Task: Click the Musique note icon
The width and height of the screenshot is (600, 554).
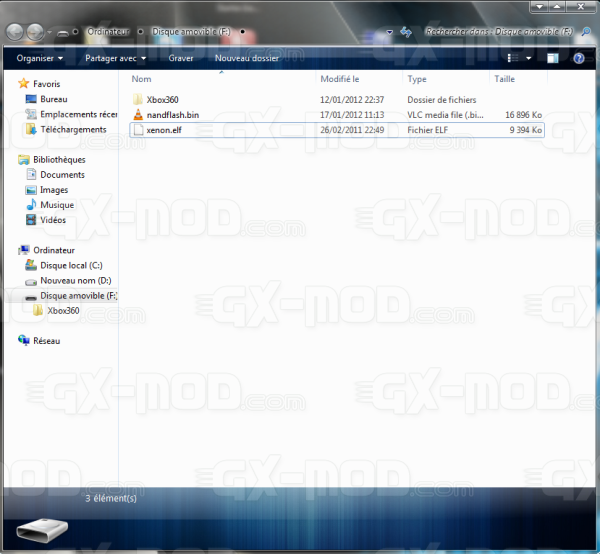Action: [31, 204]
